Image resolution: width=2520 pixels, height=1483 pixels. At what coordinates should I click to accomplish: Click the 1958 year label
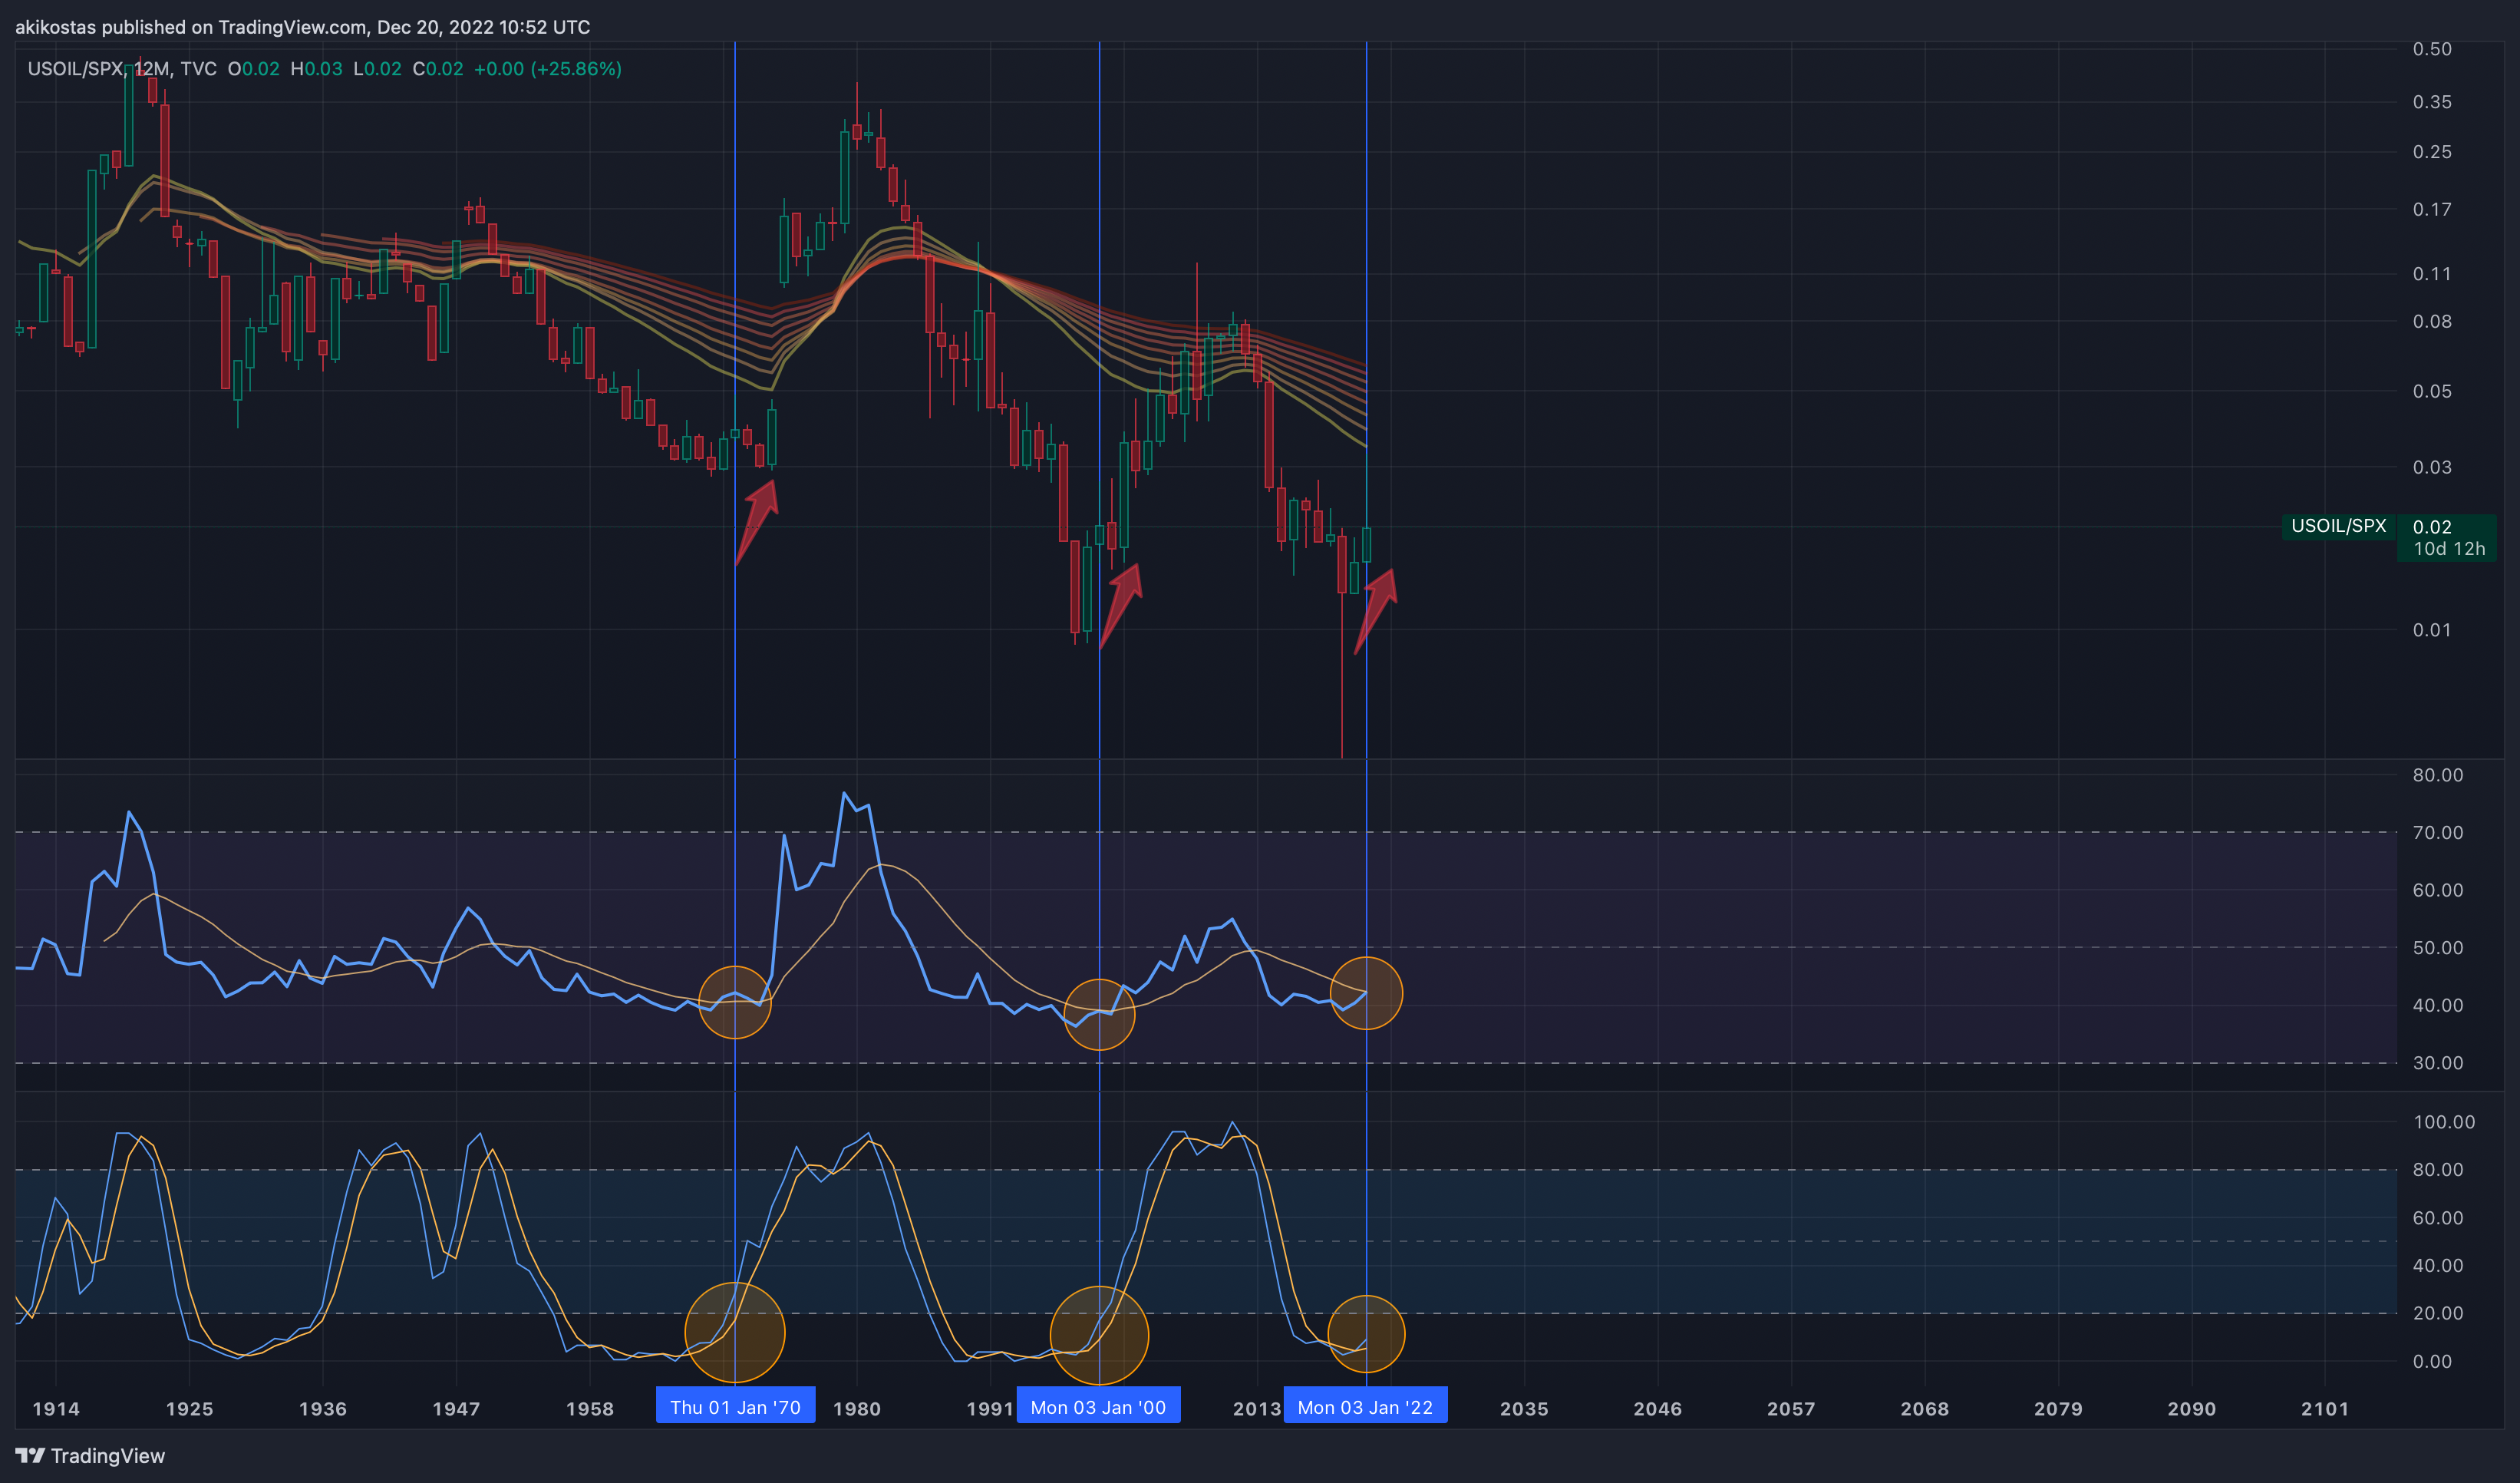tap(590, 1409)
